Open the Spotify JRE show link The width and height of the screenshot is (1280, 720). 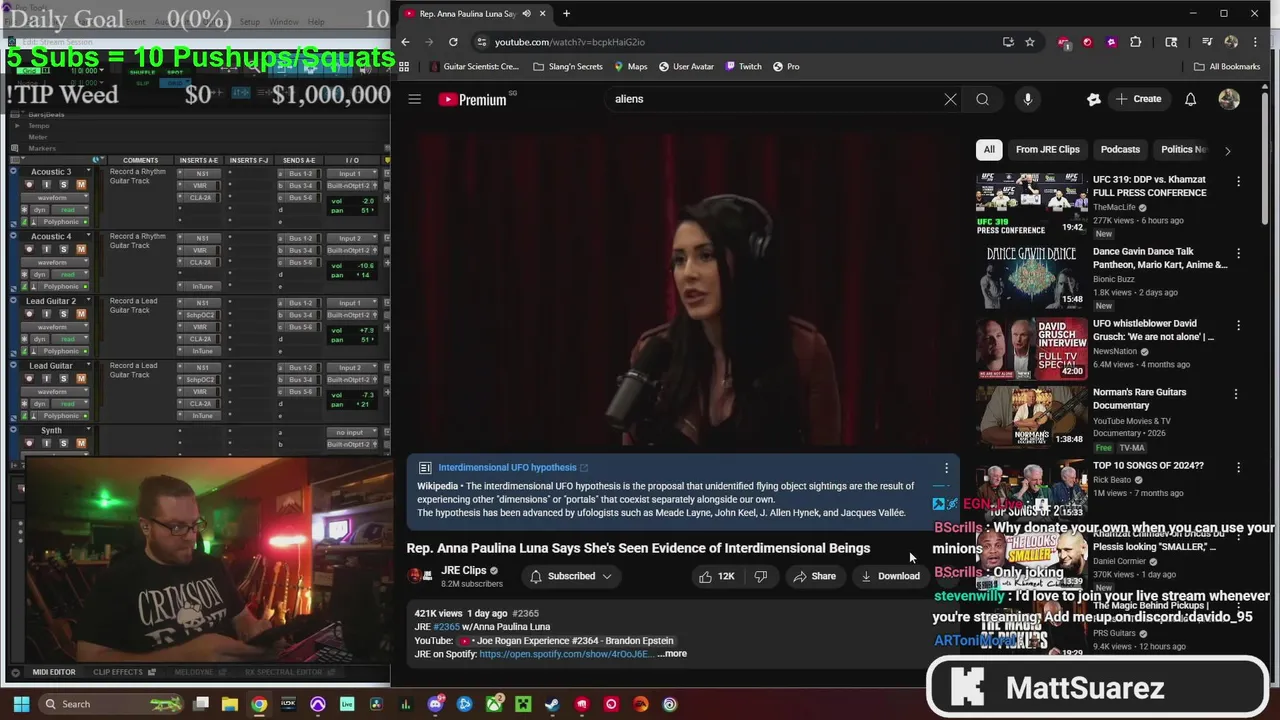[566, 654]
